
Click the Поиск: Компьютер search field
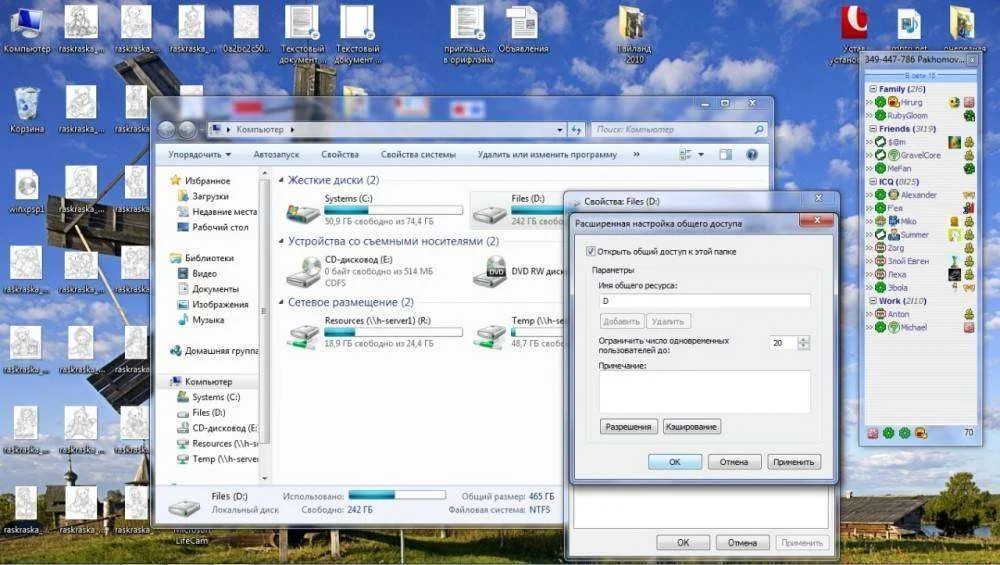click(673, 129)
